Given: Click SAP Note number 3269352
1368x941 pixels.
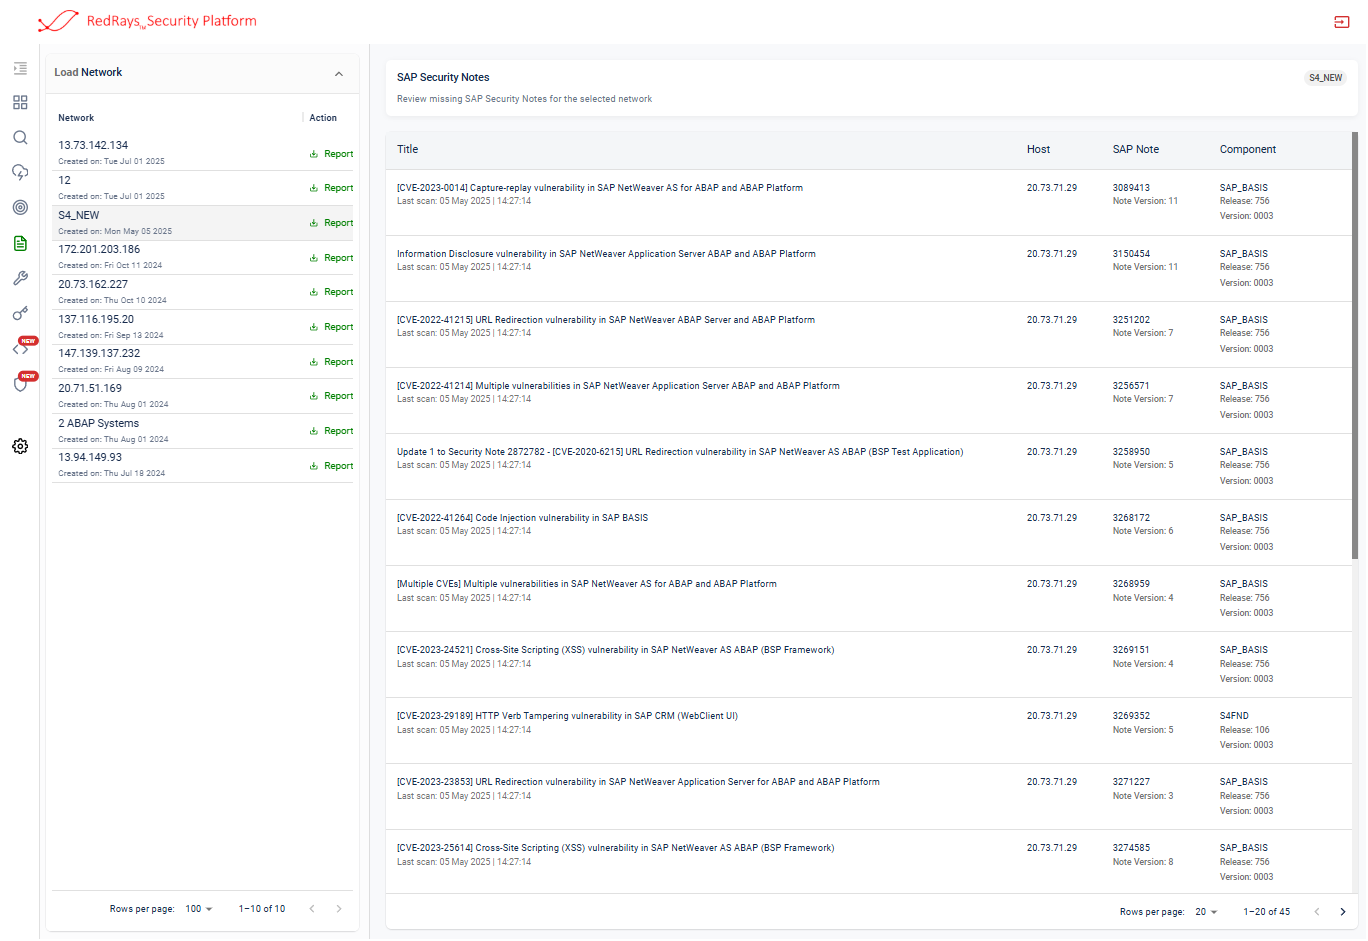Looking at the screenshot, I should [1131, 716].
